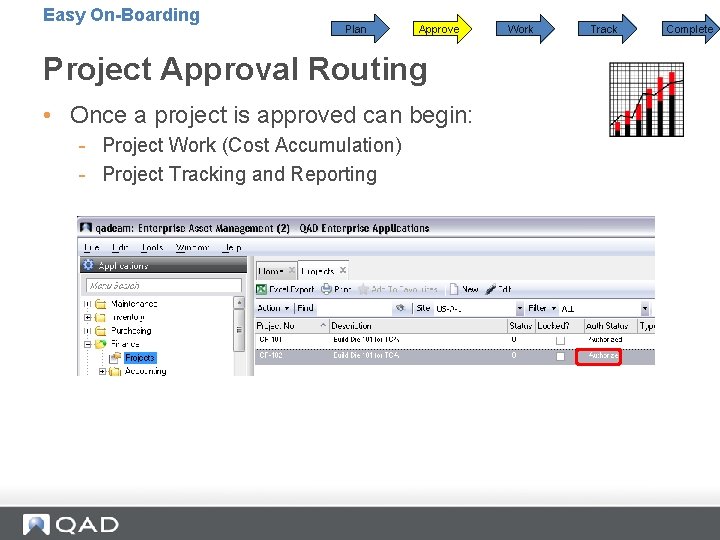Open the Filter dropdown label arrow
The height and width of the screenshot is (540, 720).
tap(554, 309)
